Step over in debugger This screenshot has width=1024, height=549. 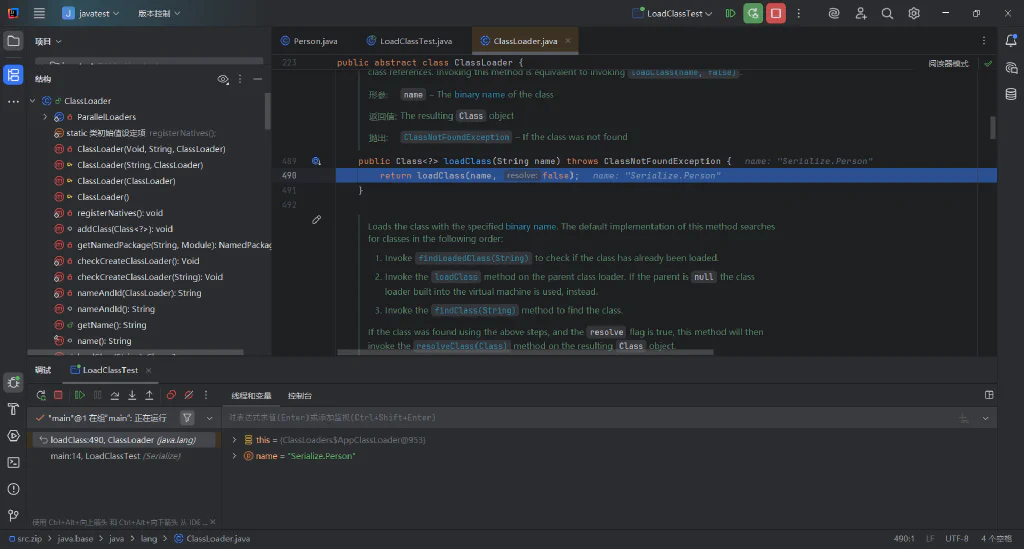tap(115, 395)
